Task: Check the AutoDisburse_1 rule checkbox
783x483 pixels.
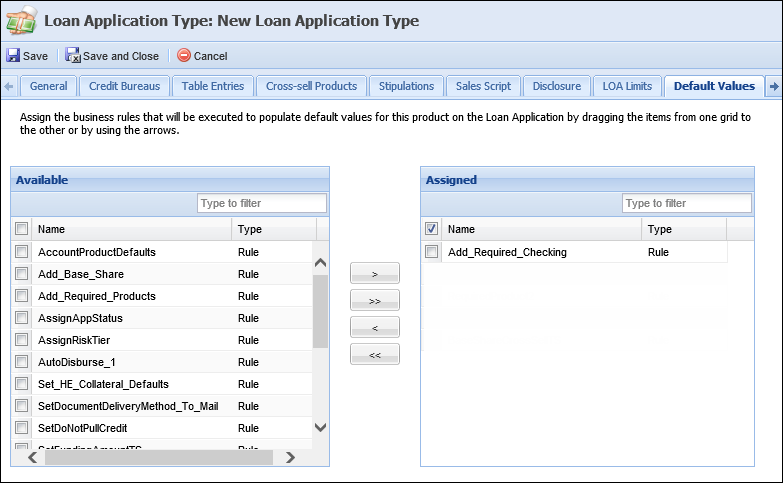Action: tap(21, 361)
